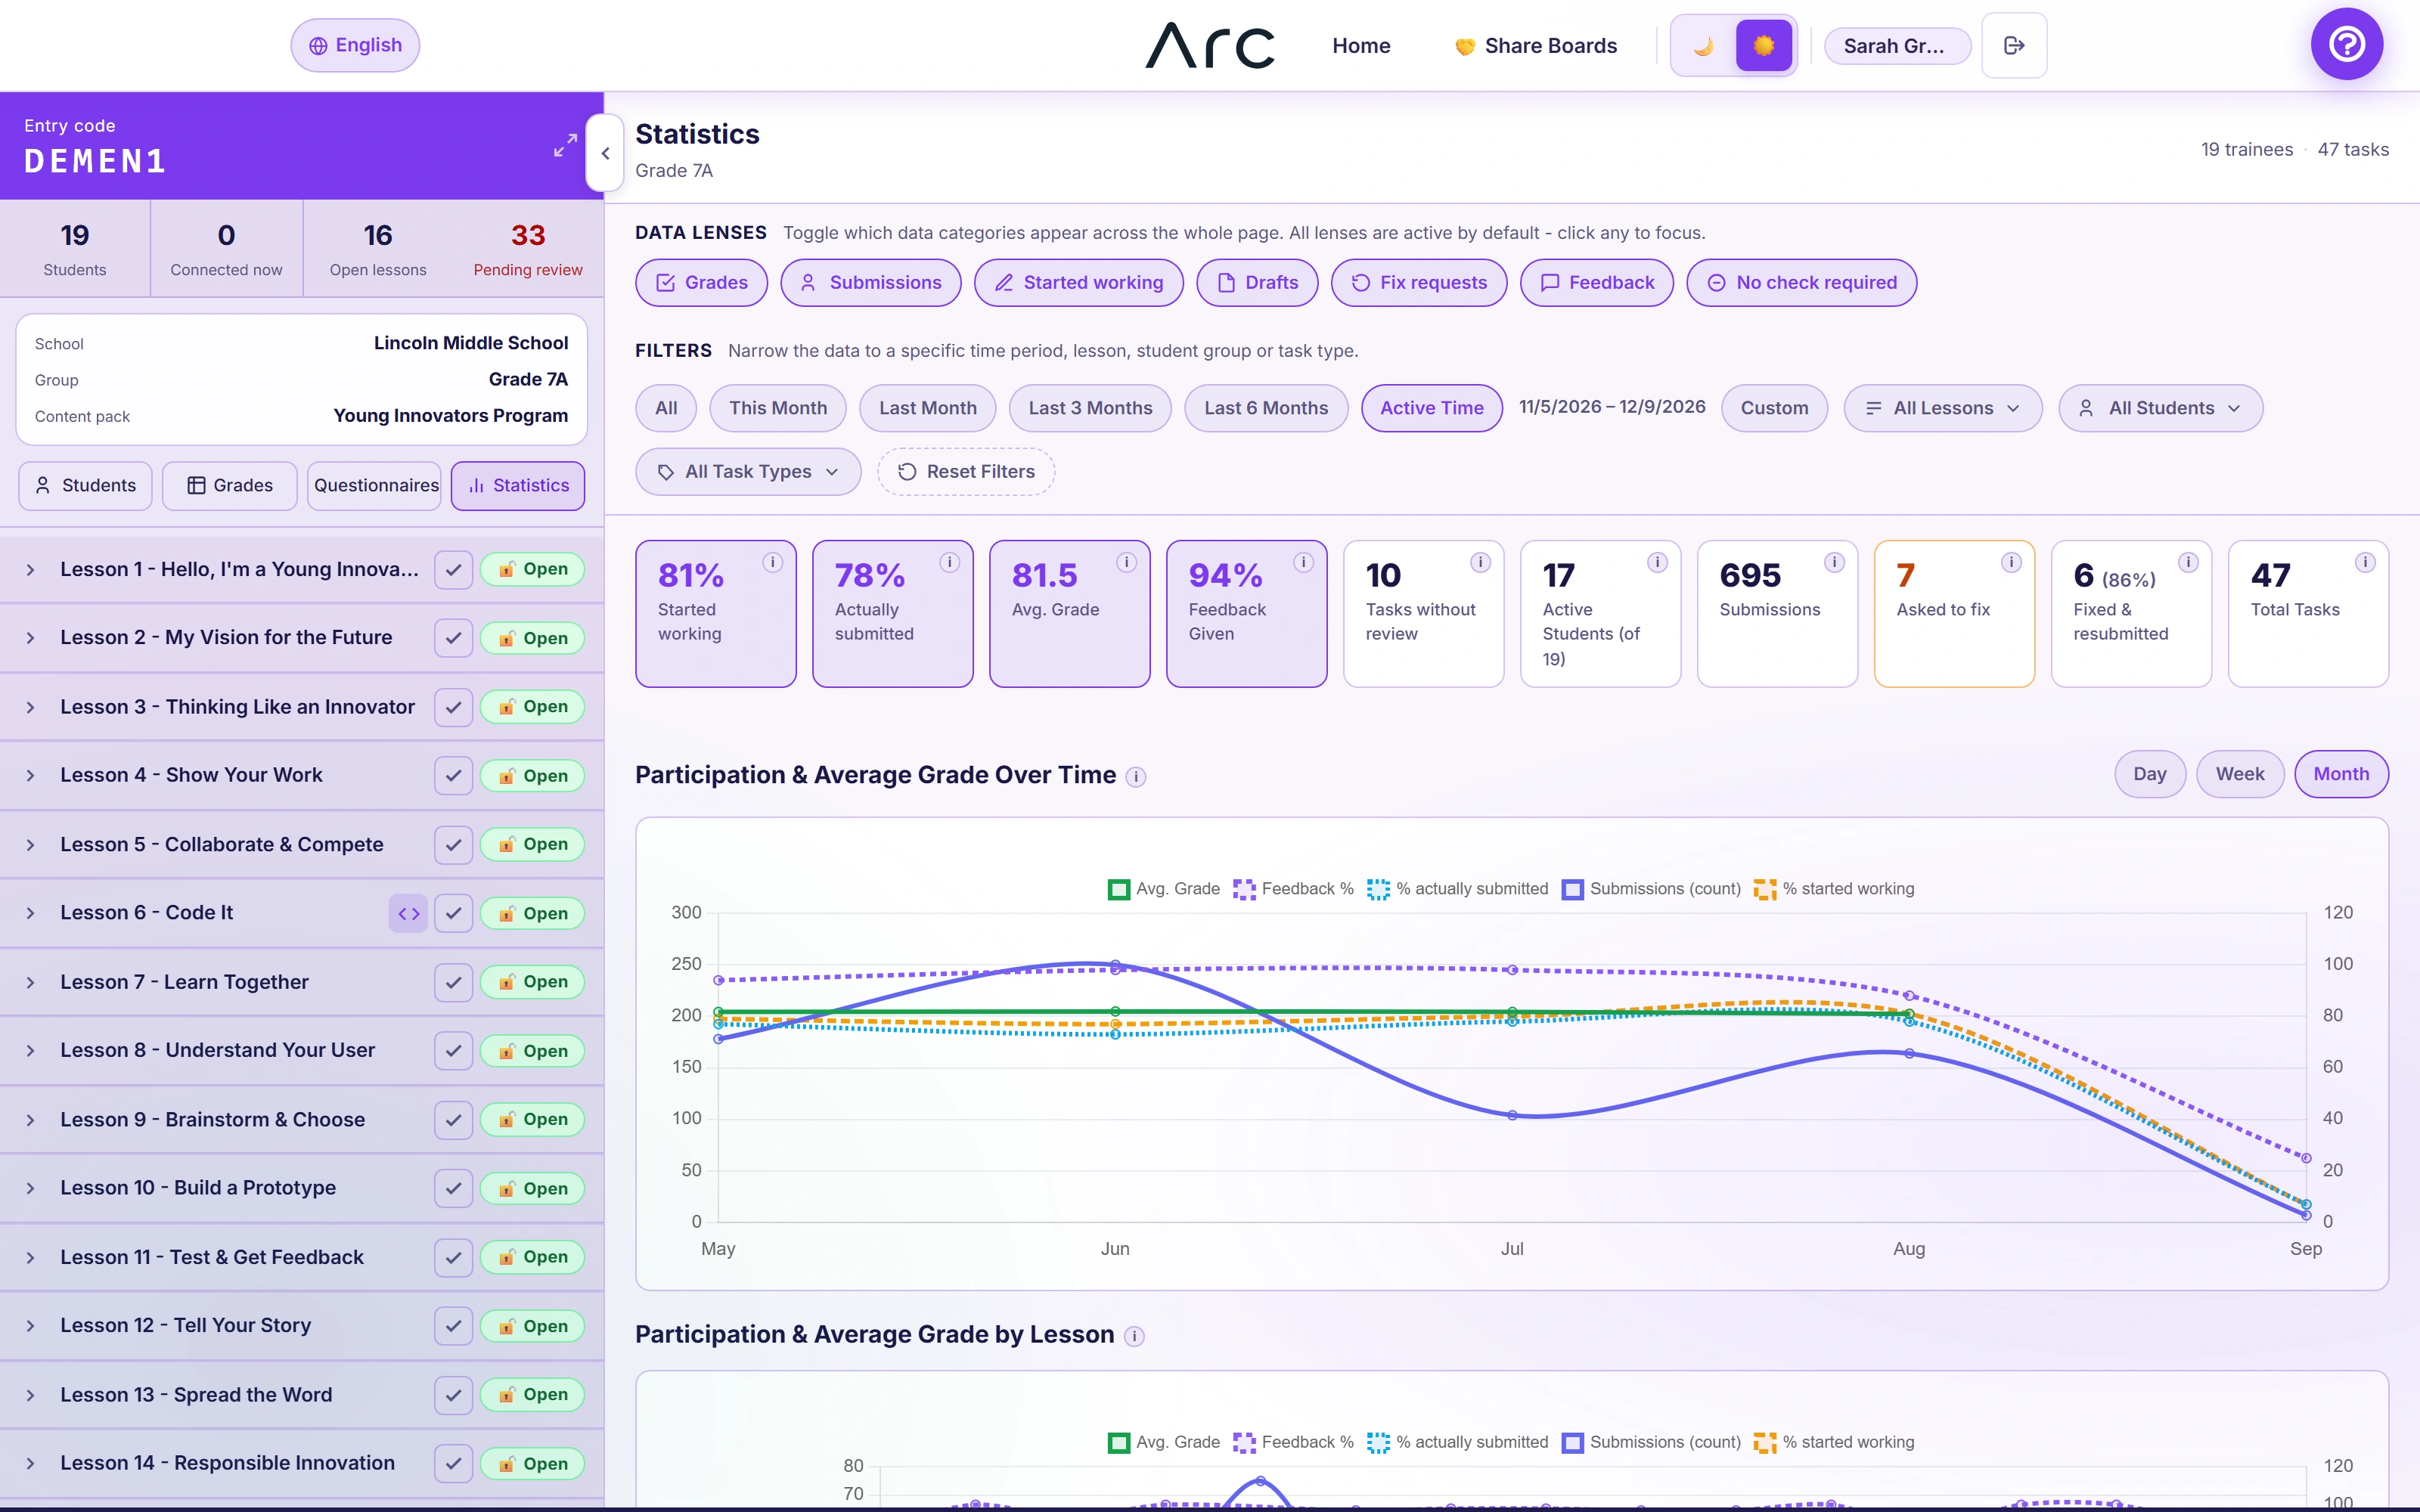This screenshot has height=1512, width=2420.
Task: Open the All Task Types dropdown
Action: point(748,471)
